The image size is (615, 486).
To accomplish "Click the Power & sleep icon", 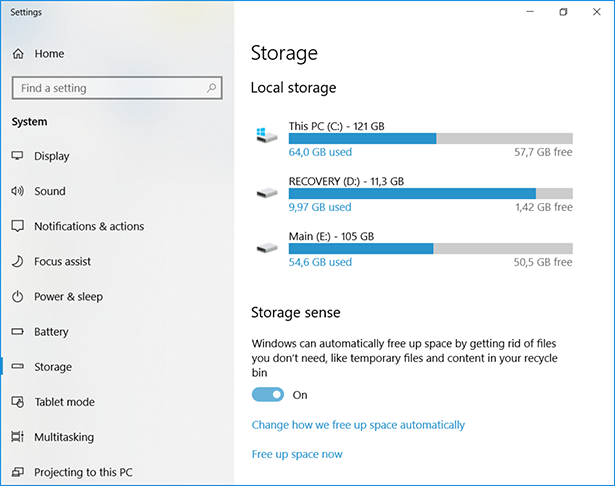I will click(x=17, y=297).
